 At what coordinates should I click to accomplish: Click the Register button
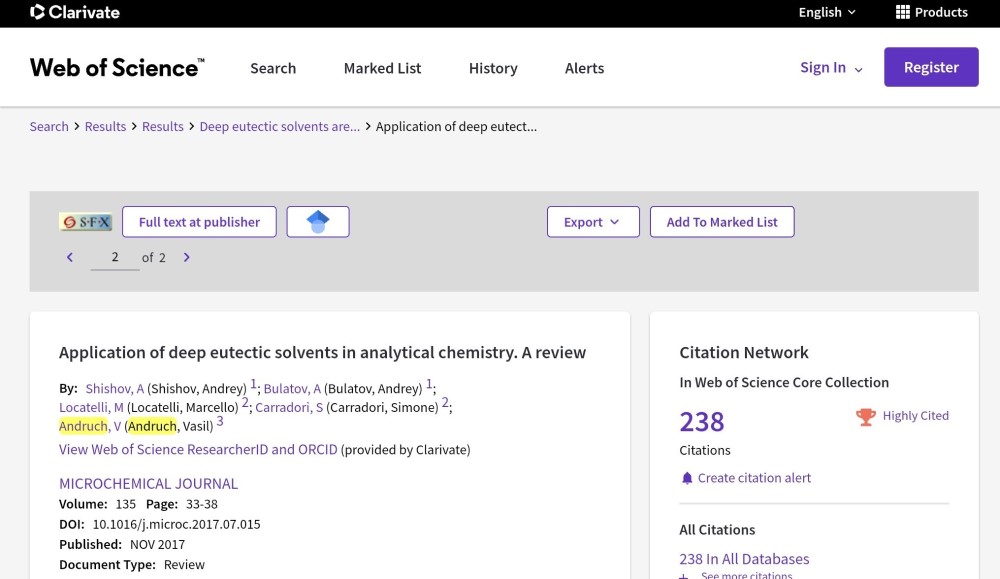[931, 67]
